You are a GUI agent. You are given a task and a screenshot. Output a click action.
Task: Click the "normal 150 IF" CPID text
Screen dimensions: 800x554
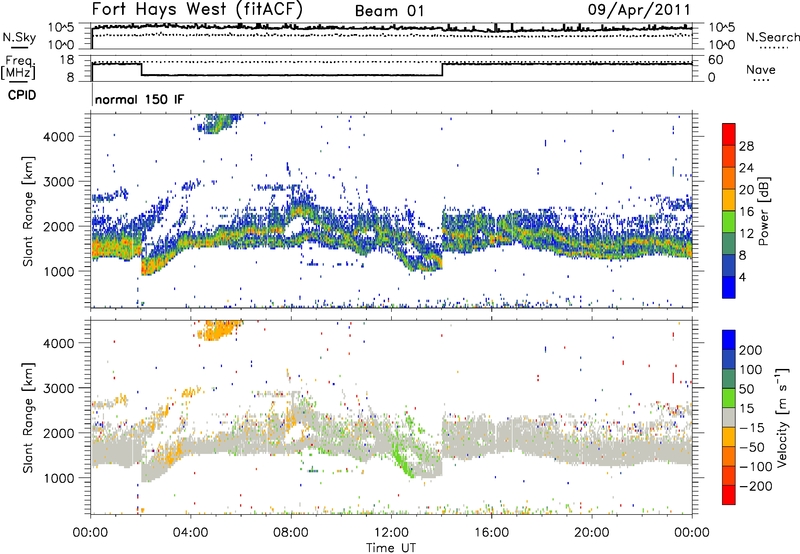click(x=139, y=99)
